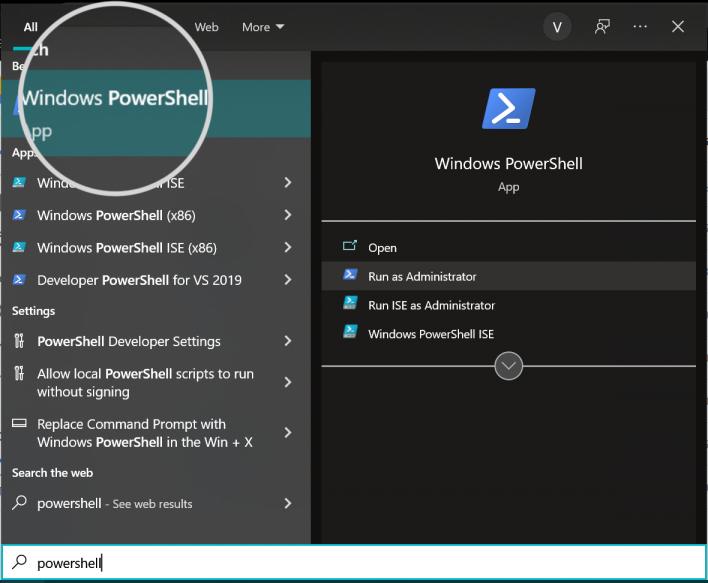The width and height of the screenshot is (708, 583).
Task: Click Run ISE as Administrator action
Action: pos(508,305)
